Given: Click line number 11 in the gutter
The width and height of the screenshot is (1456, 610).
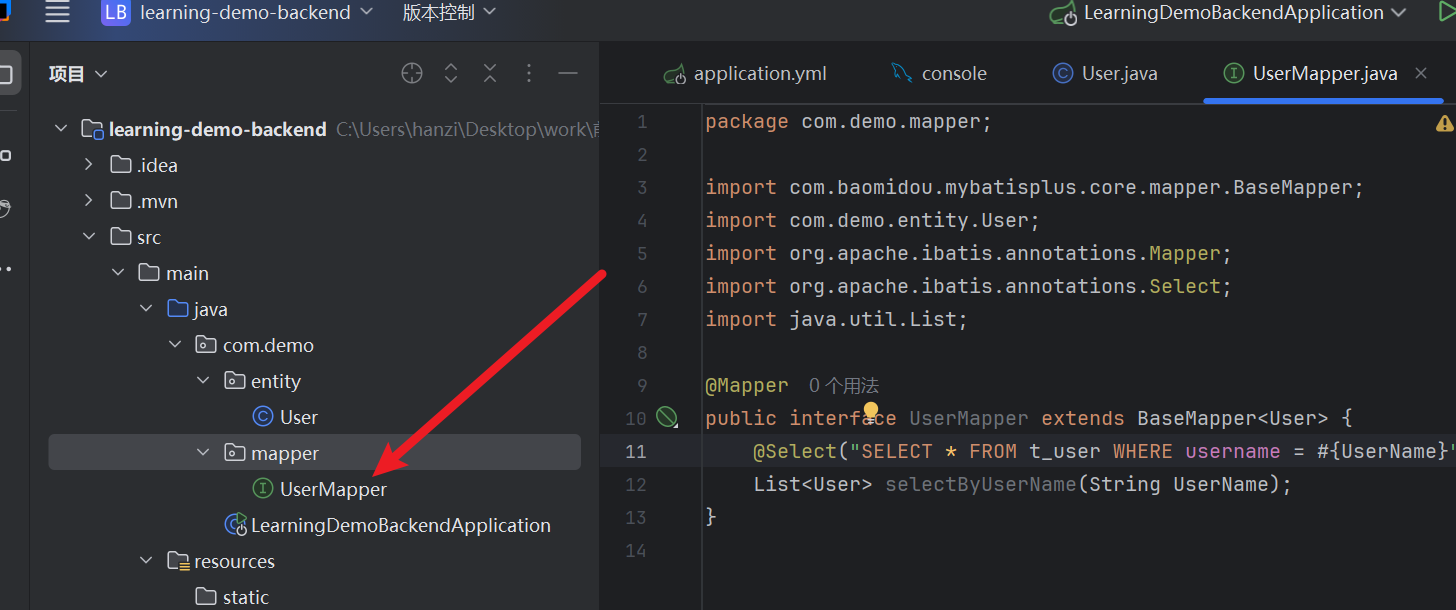Looking at the screenshot, I should click(636, 451).
